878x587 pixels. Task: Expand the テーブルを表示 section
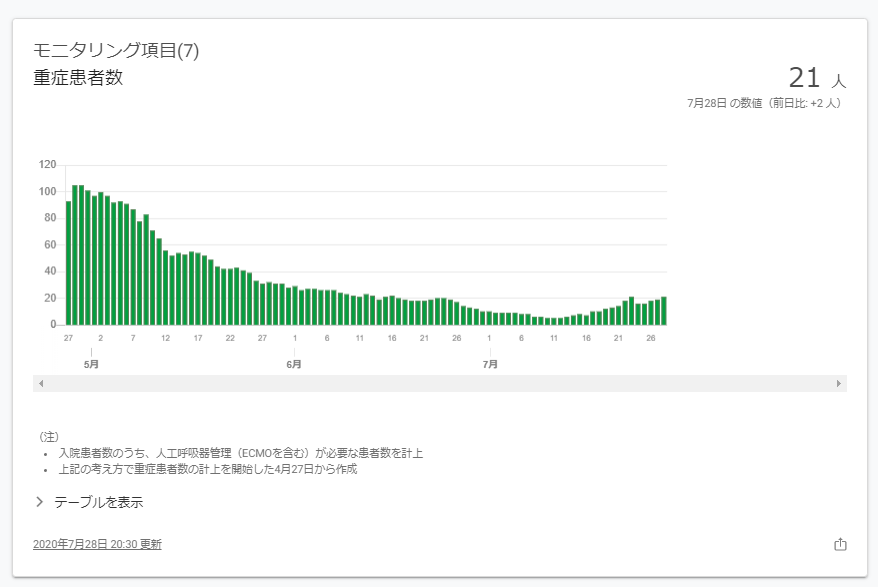pyautogui.click(x=90, y=502)
